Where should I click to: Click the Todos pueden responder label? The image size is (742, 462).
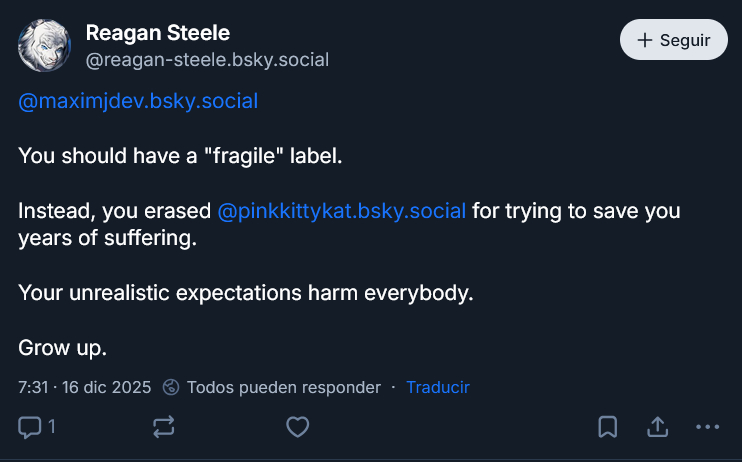(x=284, y=387)
